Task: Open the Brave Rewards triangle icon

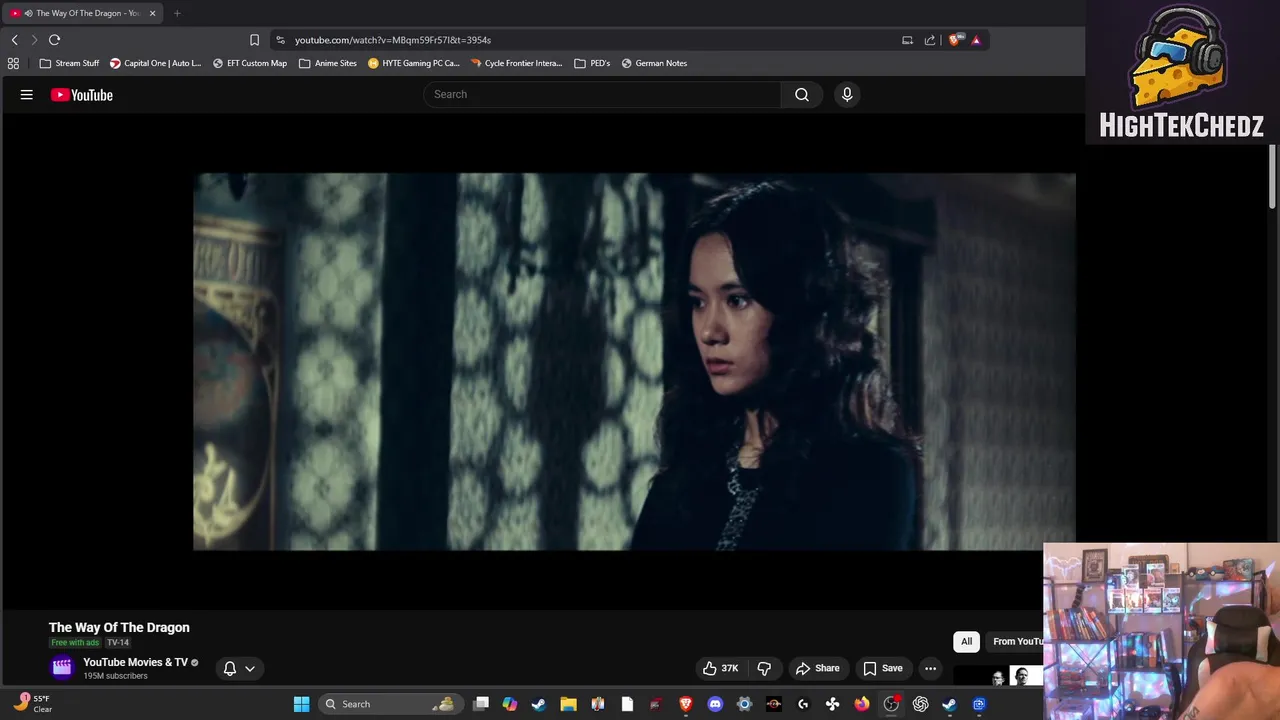Action: [x=976, y=40]
